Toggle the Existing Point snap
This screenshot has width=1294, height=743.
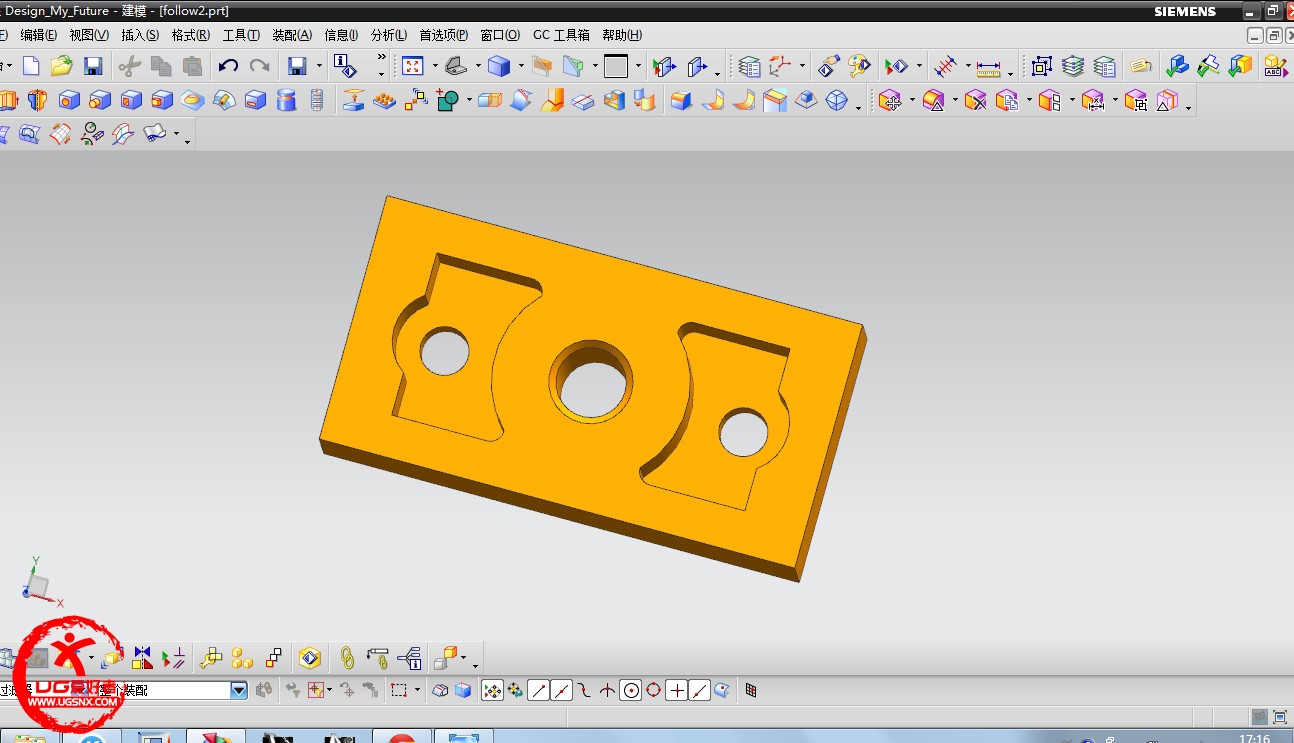click(x=676, y=690)
